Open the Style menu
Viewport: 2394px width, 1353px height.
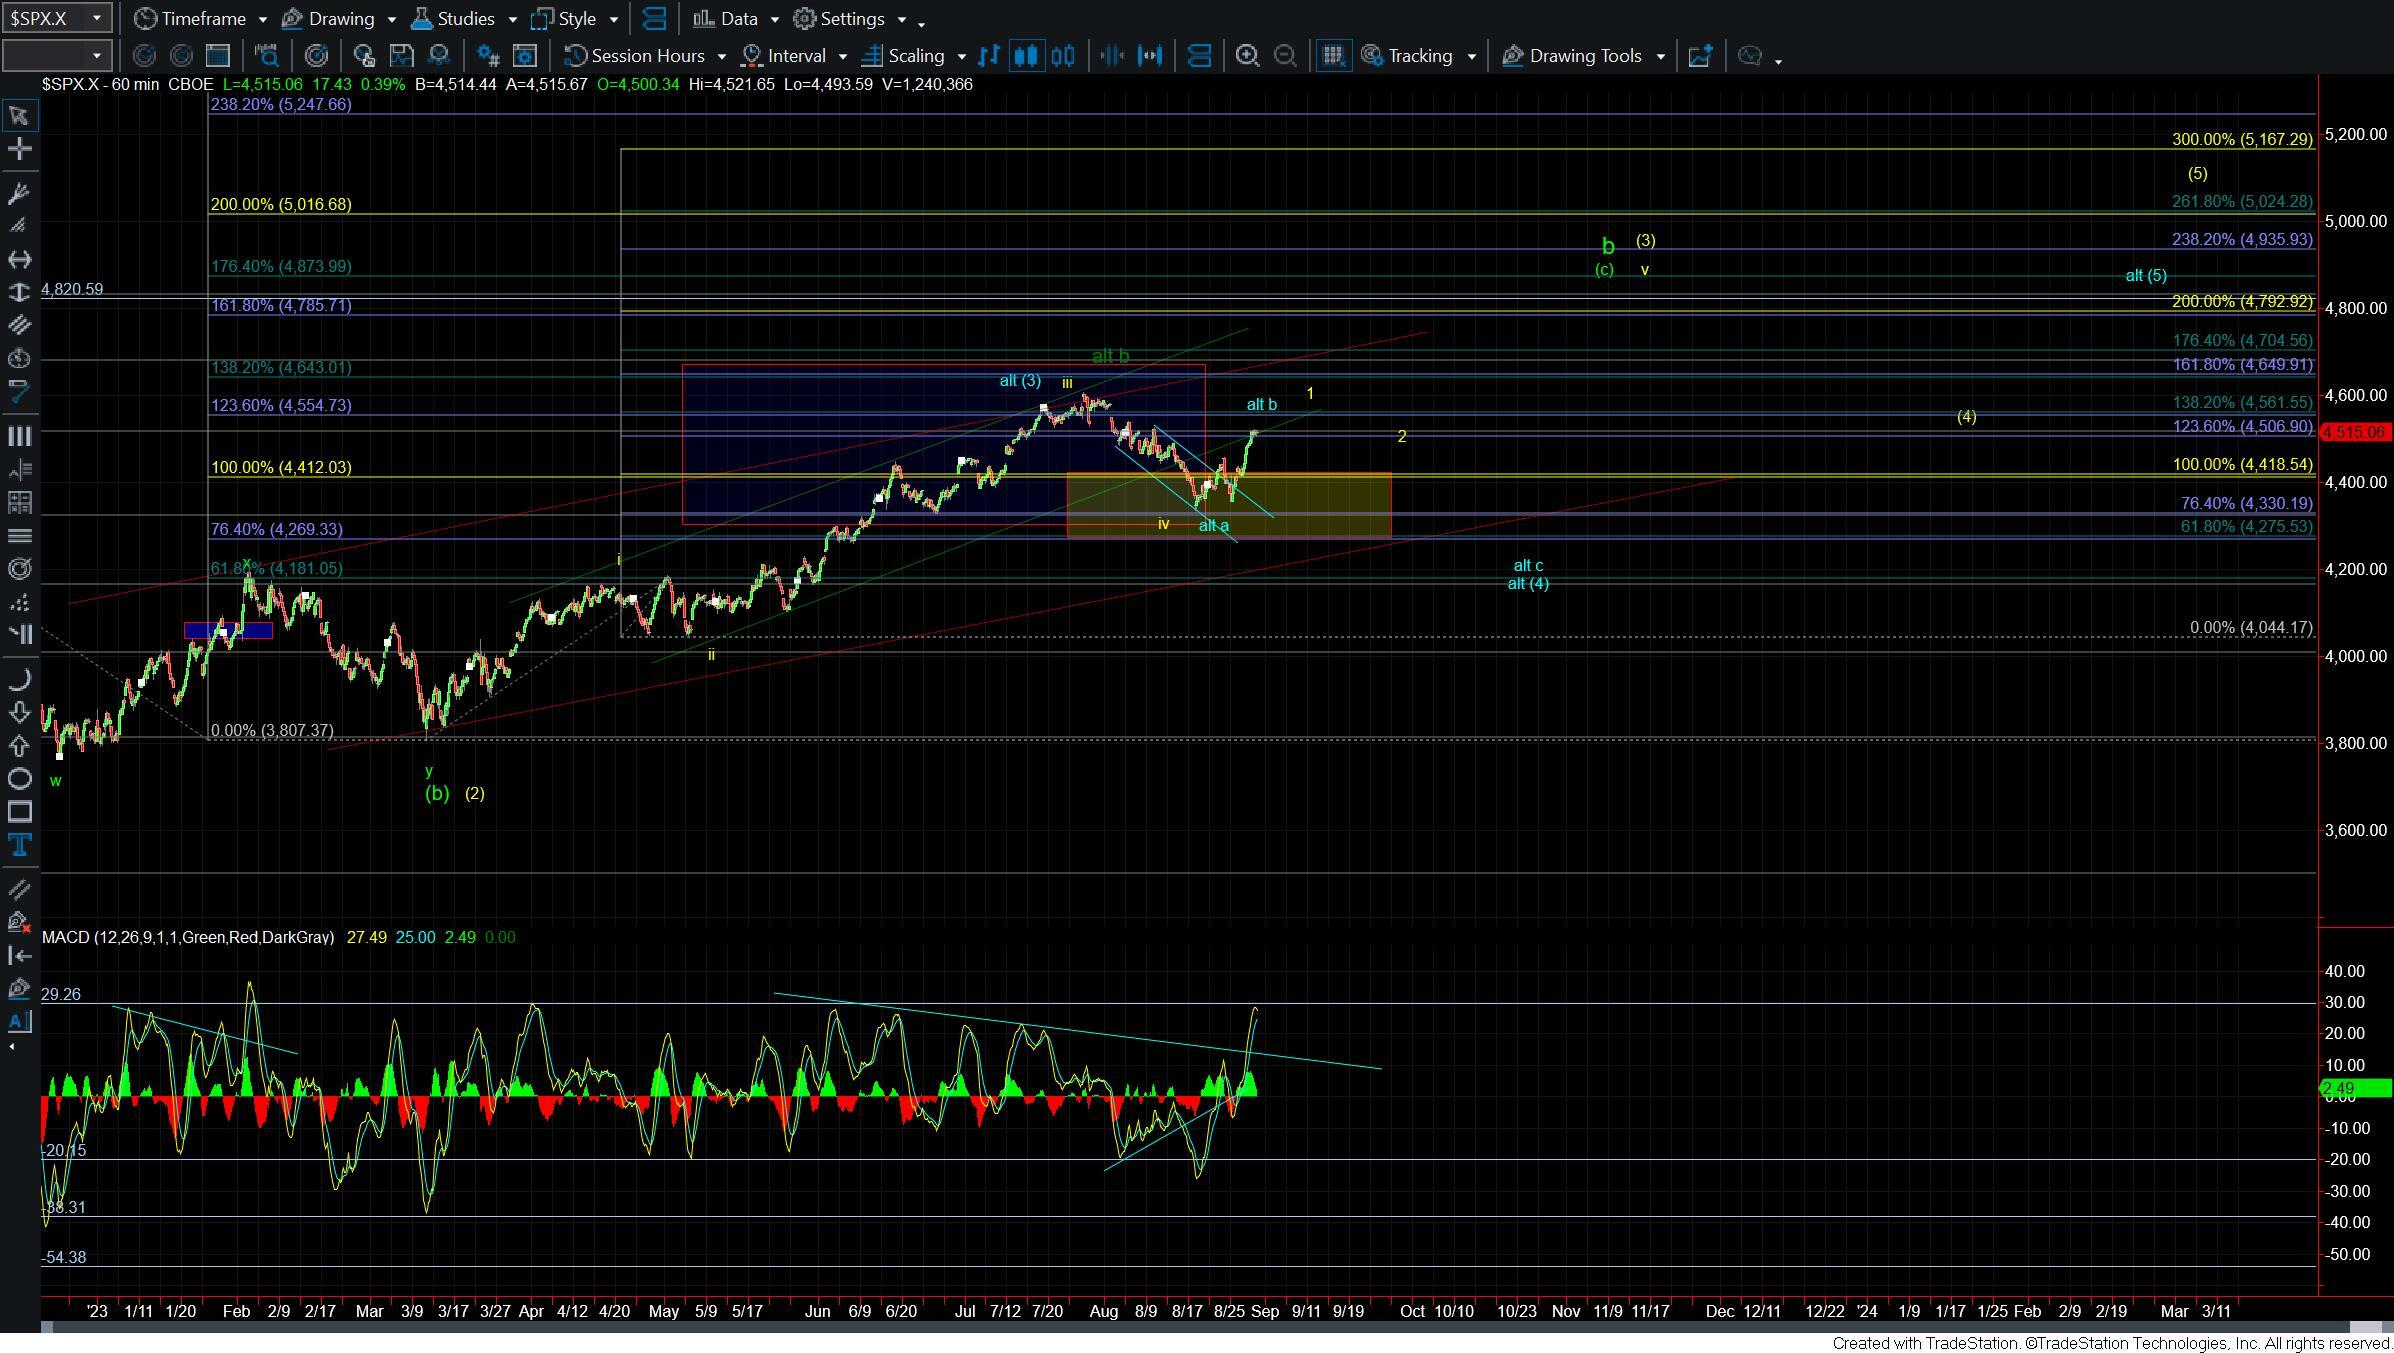point(564,19)
